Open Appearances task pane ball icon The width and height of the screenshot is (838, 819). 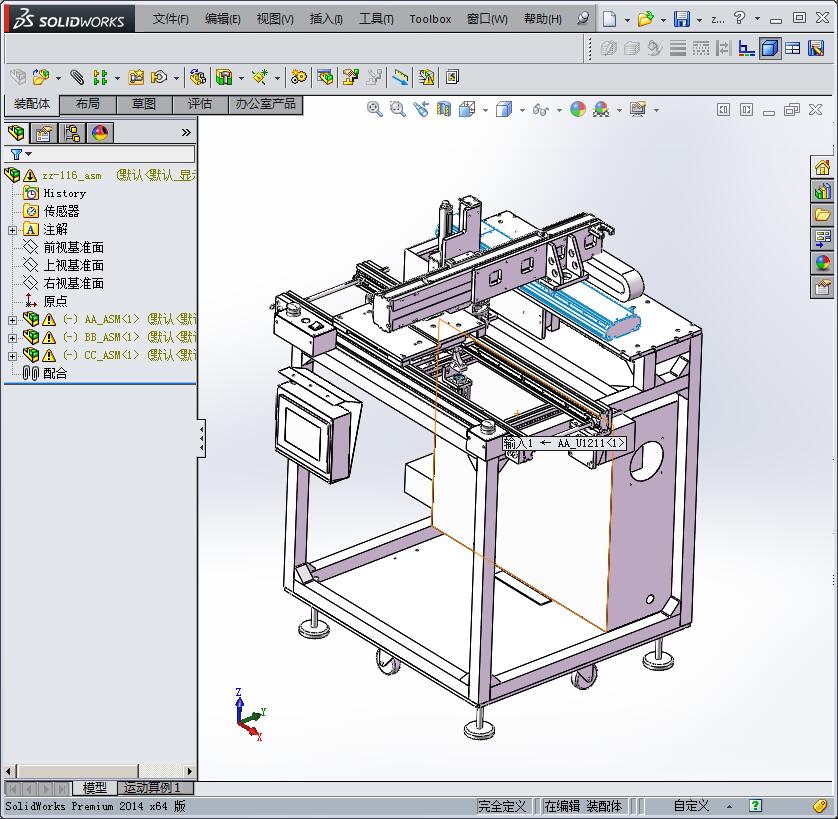coord(823,264)
